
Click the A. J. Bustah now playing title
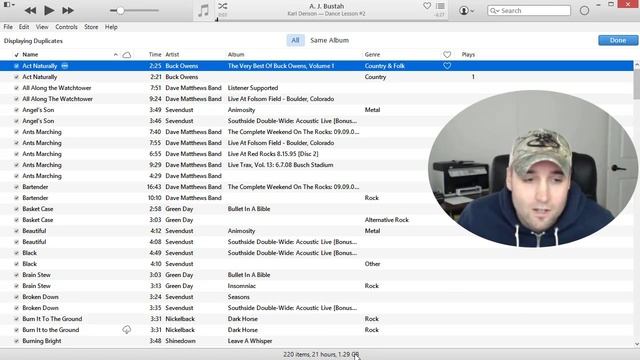pos(327,6)
